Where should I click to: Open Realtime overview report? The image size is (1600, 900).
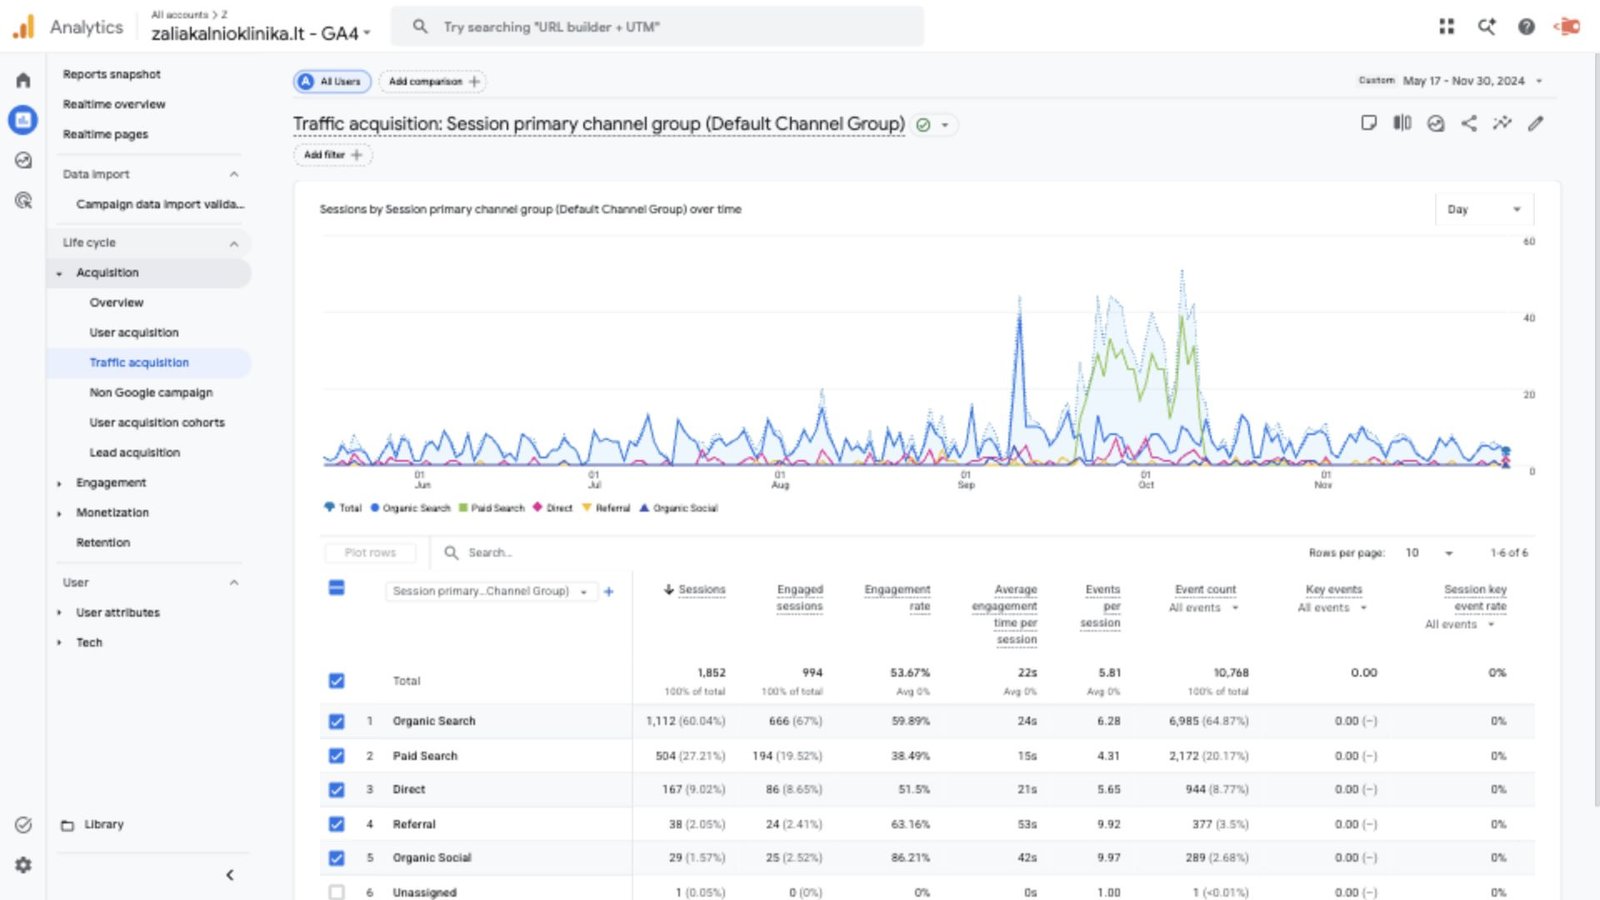pos(114,104)
